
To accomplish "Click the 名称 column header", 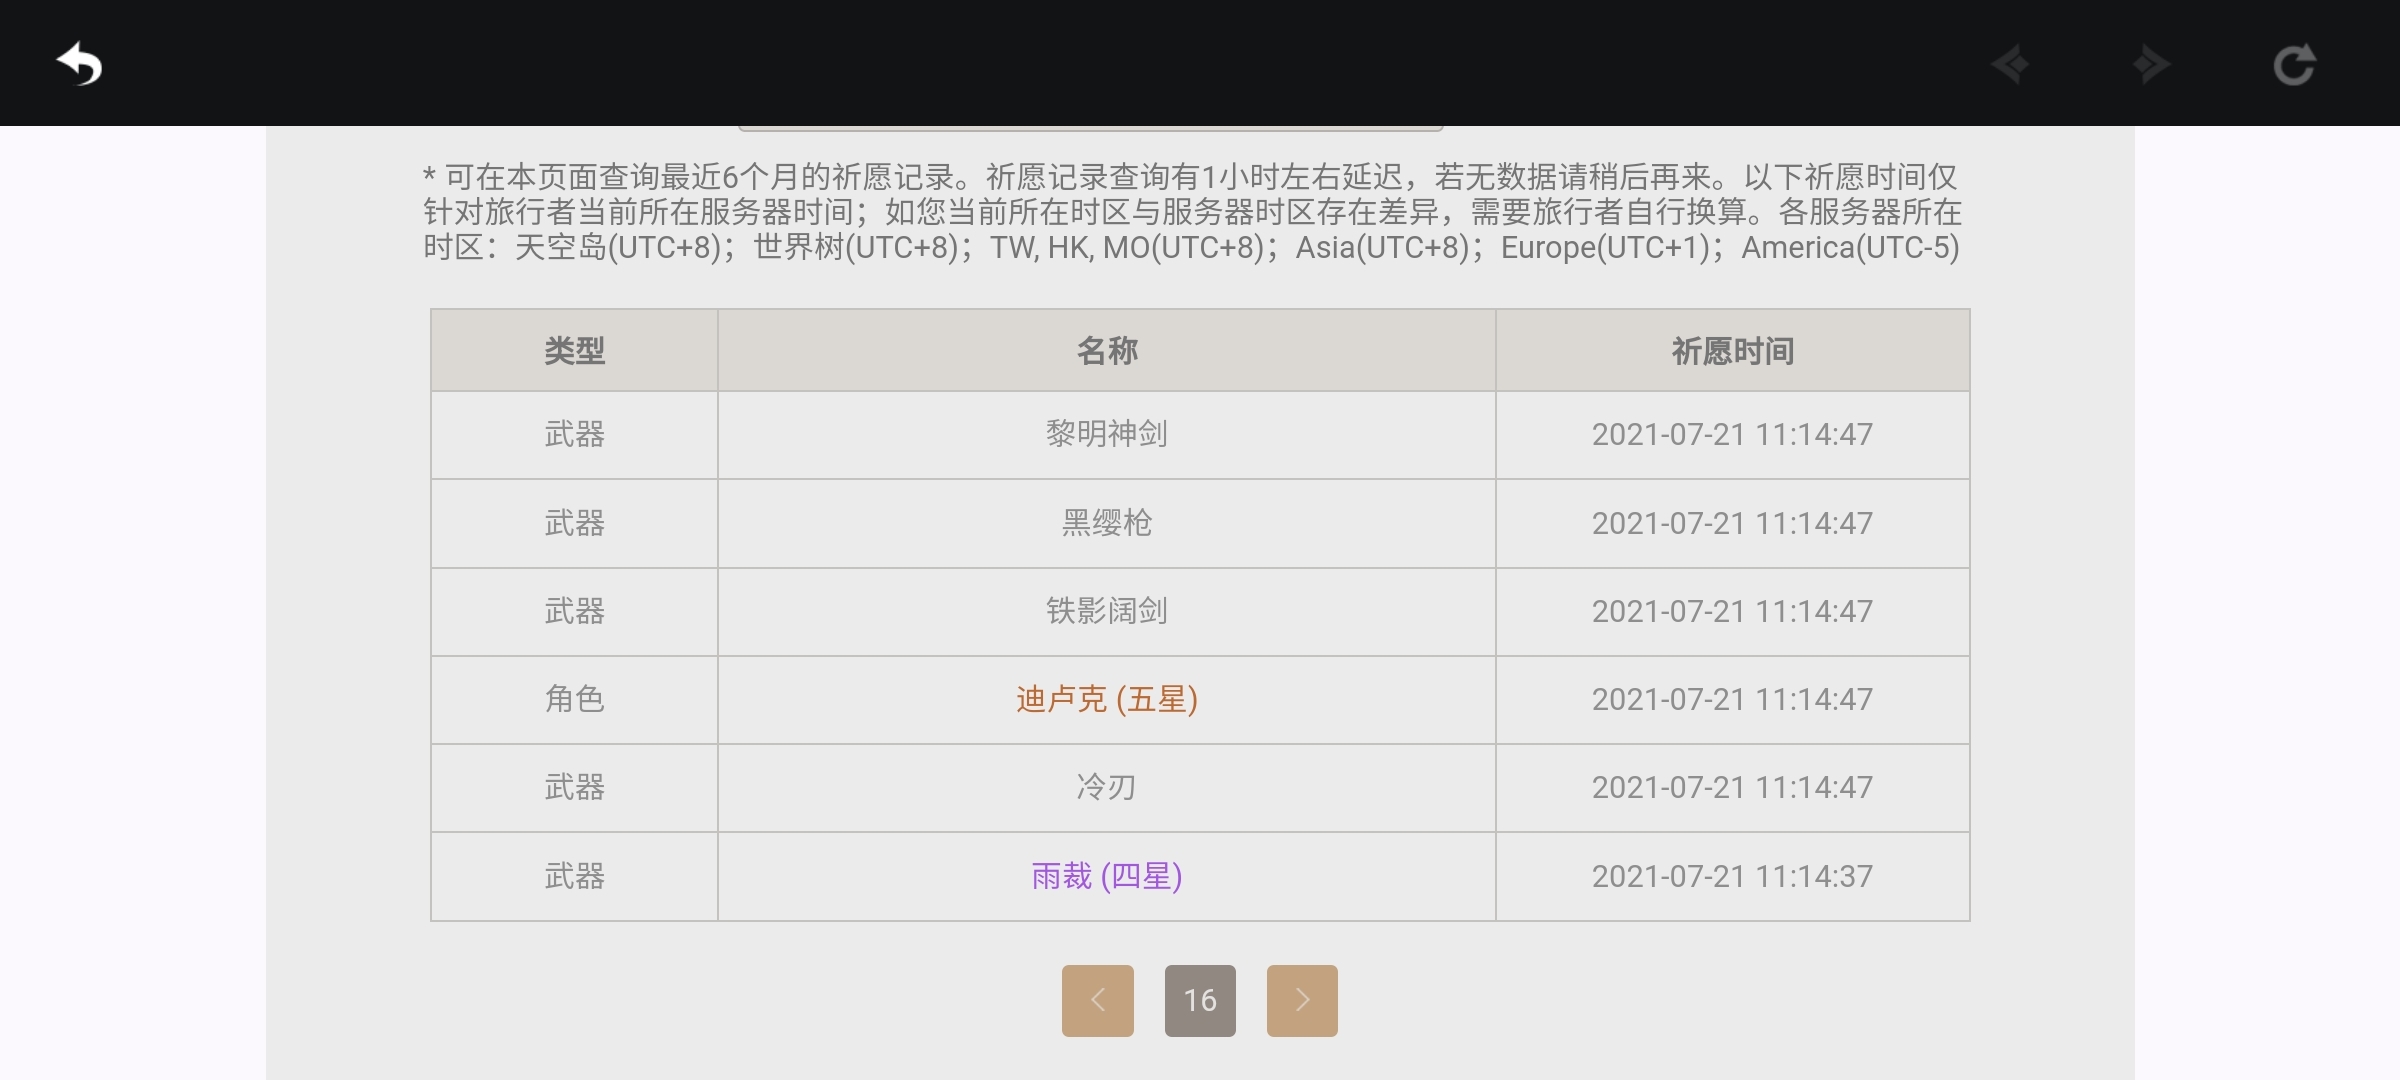I will click(1106, 351).
